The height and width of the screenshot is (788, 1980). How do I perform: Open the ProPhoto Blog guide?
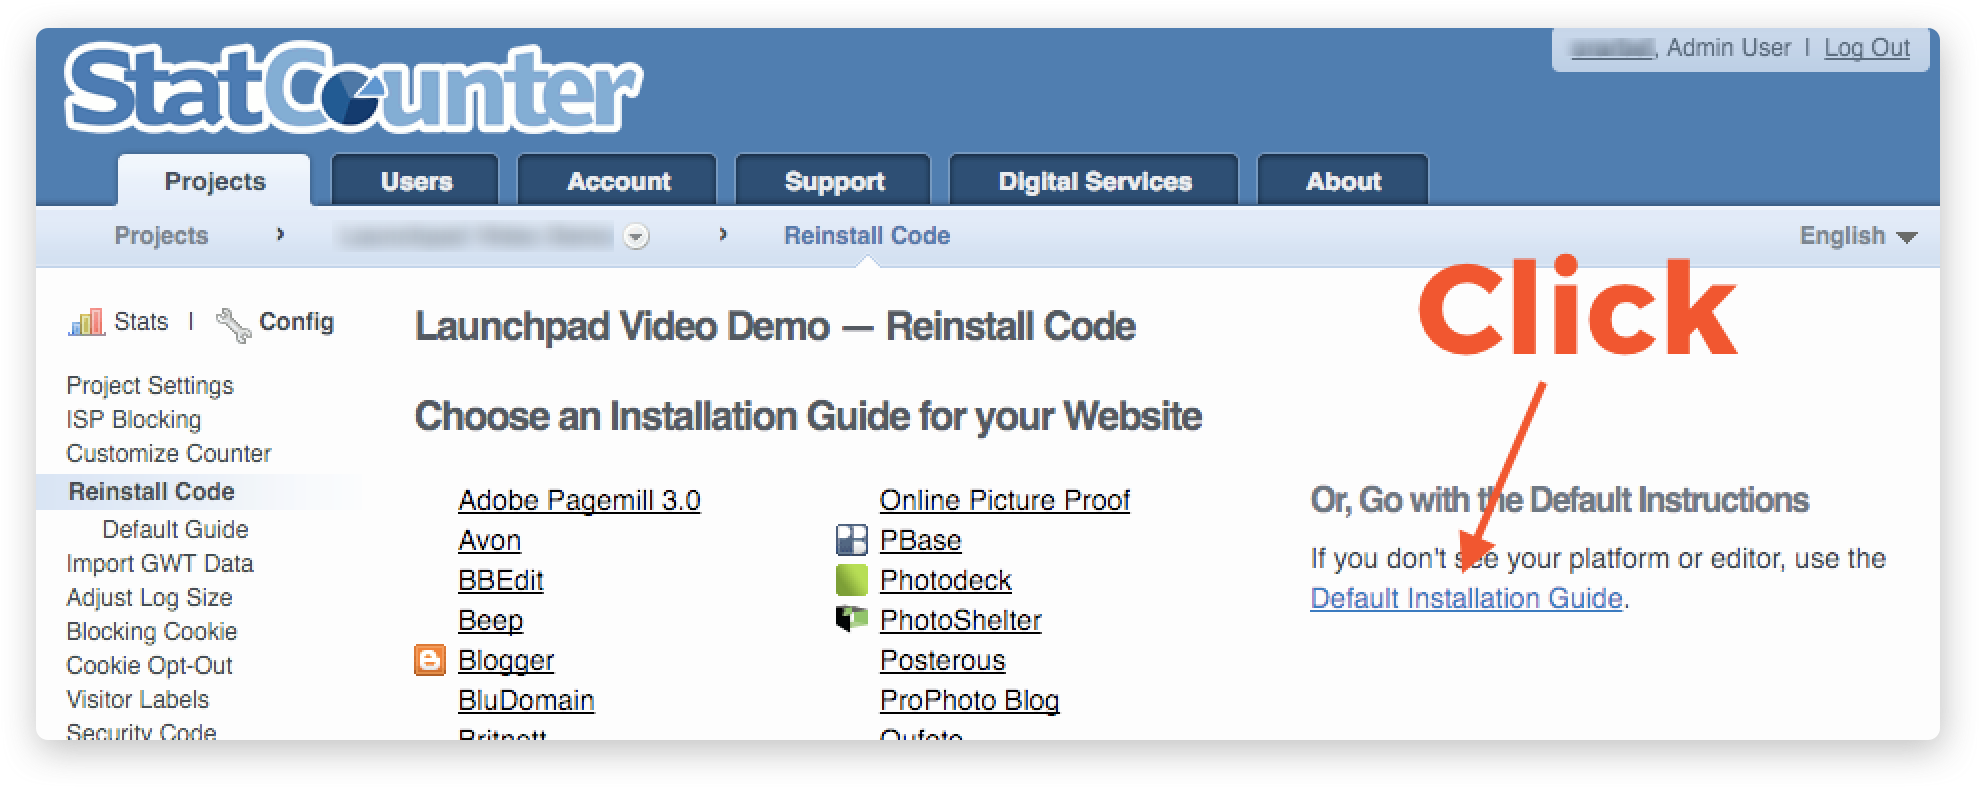click(x=970, y=700)
